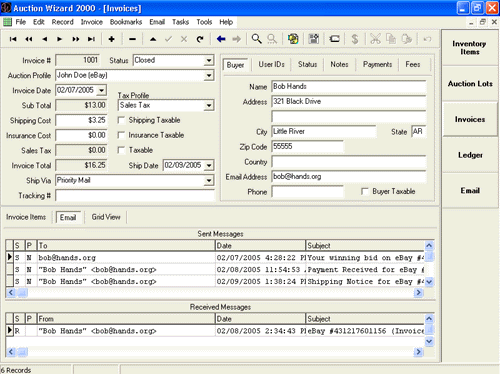Screen dimensions: 500x374
Task: Open the Bookmarks menu
Action: (x=126, y=22)
